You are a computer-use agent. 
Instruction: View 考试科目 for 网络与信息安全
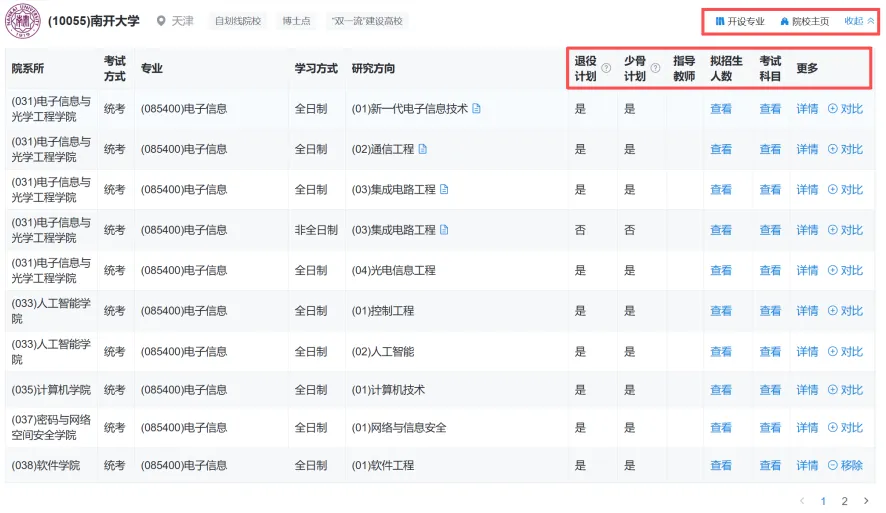pyautogui.click(x=770, y=428)
